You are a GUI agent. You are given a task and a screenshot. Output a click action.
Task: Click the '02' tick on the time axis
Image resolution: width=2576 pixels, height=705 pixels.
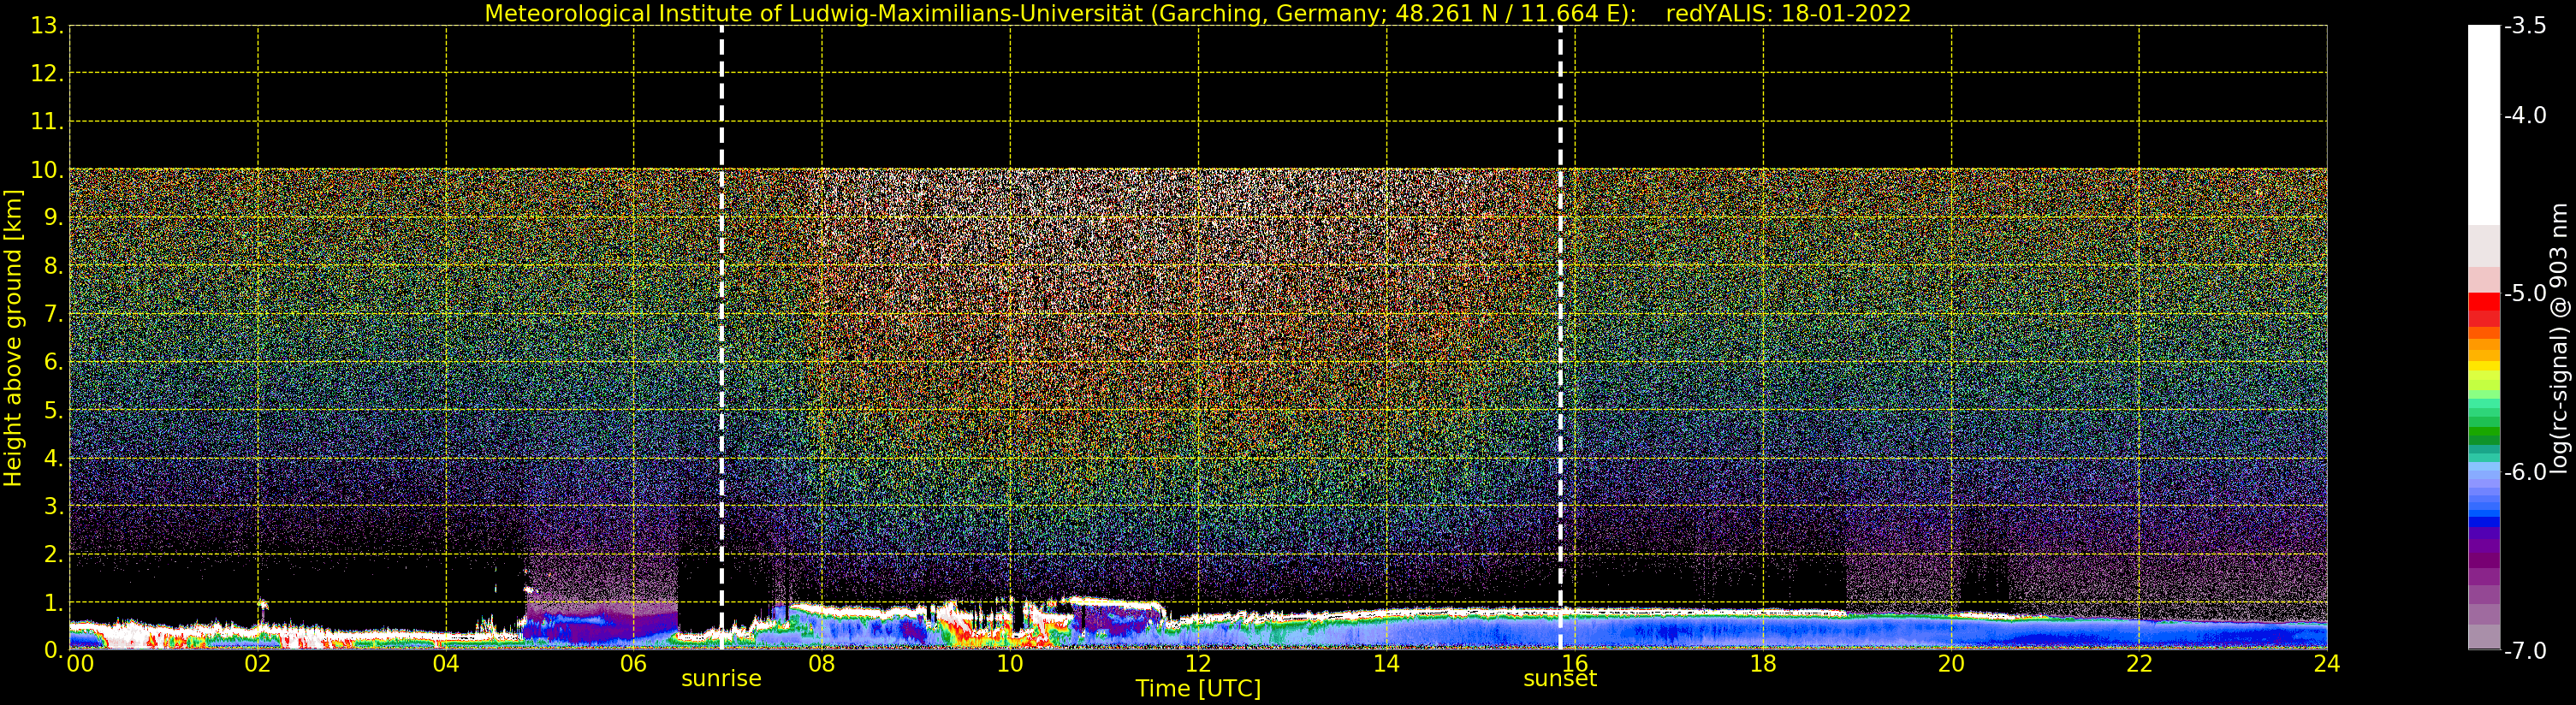pyautogui.click(x=258, y=663)
